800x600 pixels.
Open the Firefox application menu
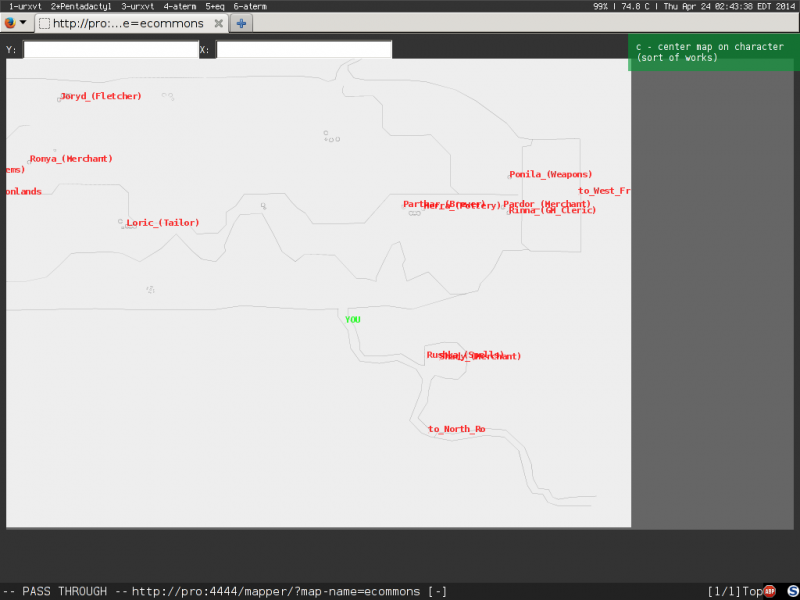click(15, 23)
